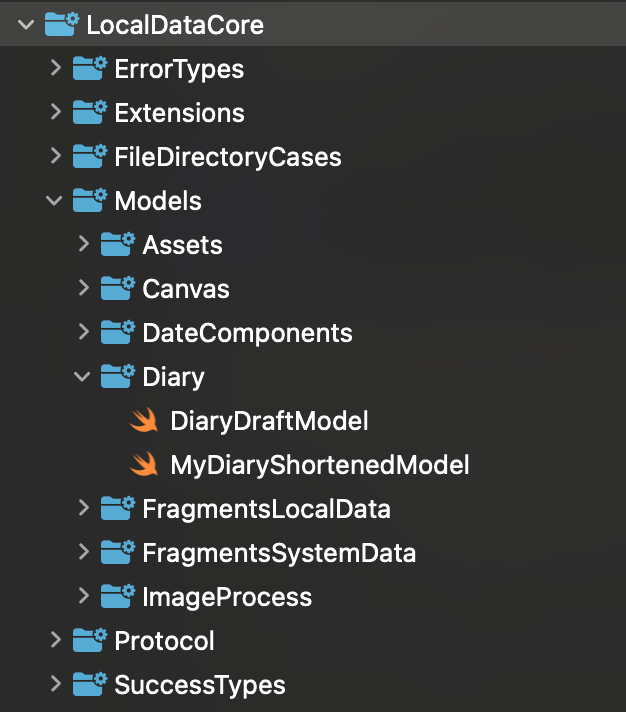The width and height of the screenshot is (626, 712).
Task: Collapse the LocalDataCore root chevron
Action: tap(27, 25)
